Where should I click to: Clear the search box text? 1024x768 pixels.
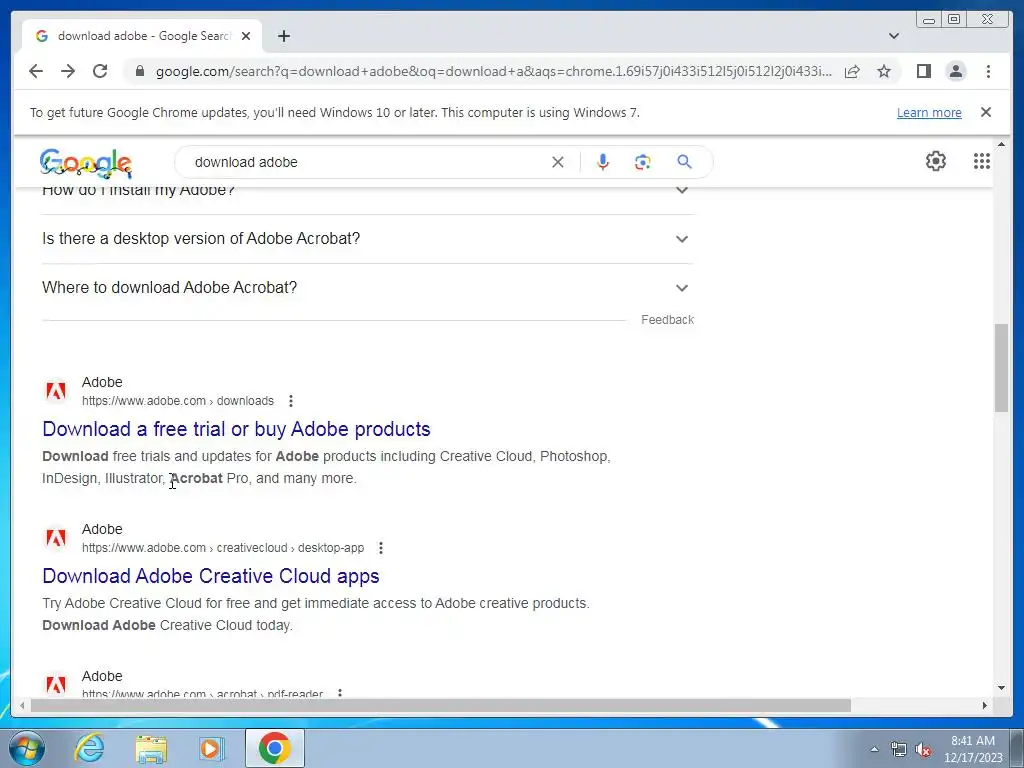pos(558,162)
